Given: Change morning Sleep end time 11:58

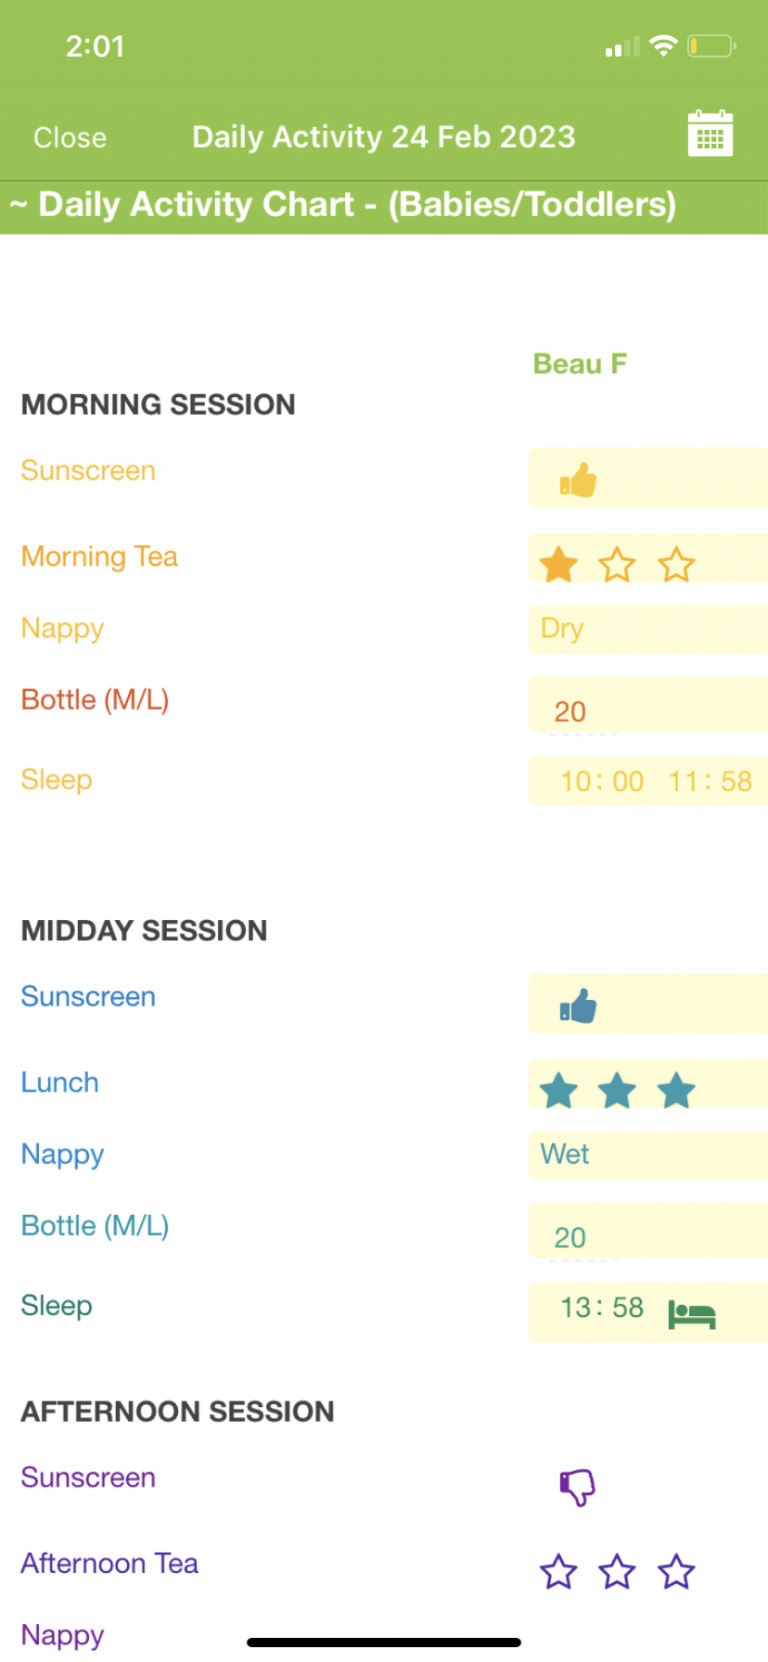Looking at the screenshot, I should [x=710, y=781].
